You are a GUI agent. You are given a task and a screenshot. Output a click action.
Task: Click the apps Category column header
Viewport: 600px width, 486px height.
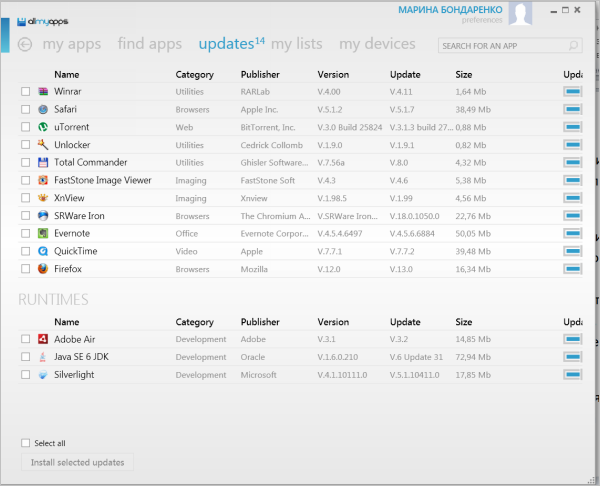pos(194,75)
